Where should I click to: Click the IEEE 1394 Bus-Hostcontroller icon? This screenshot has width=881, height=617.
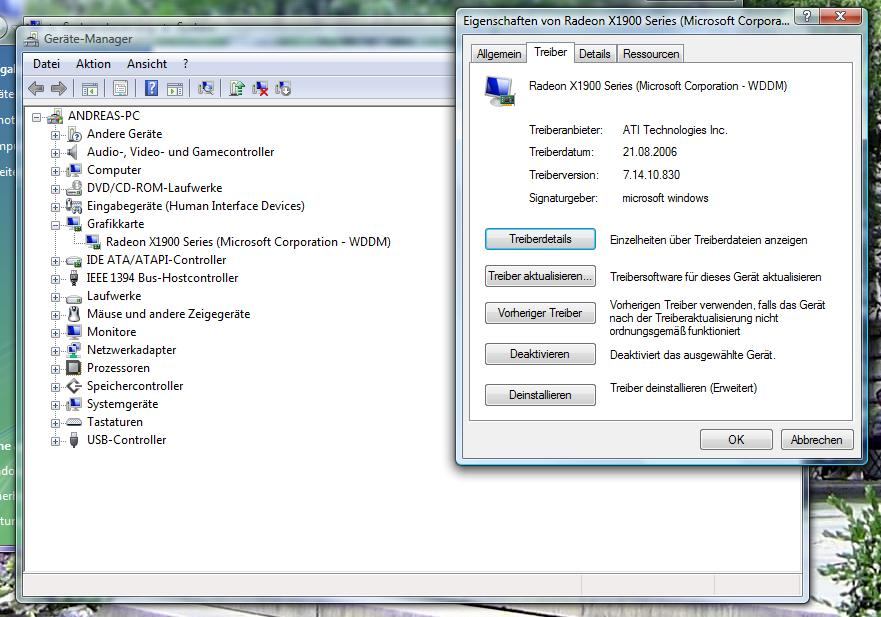tap(74, 278)
